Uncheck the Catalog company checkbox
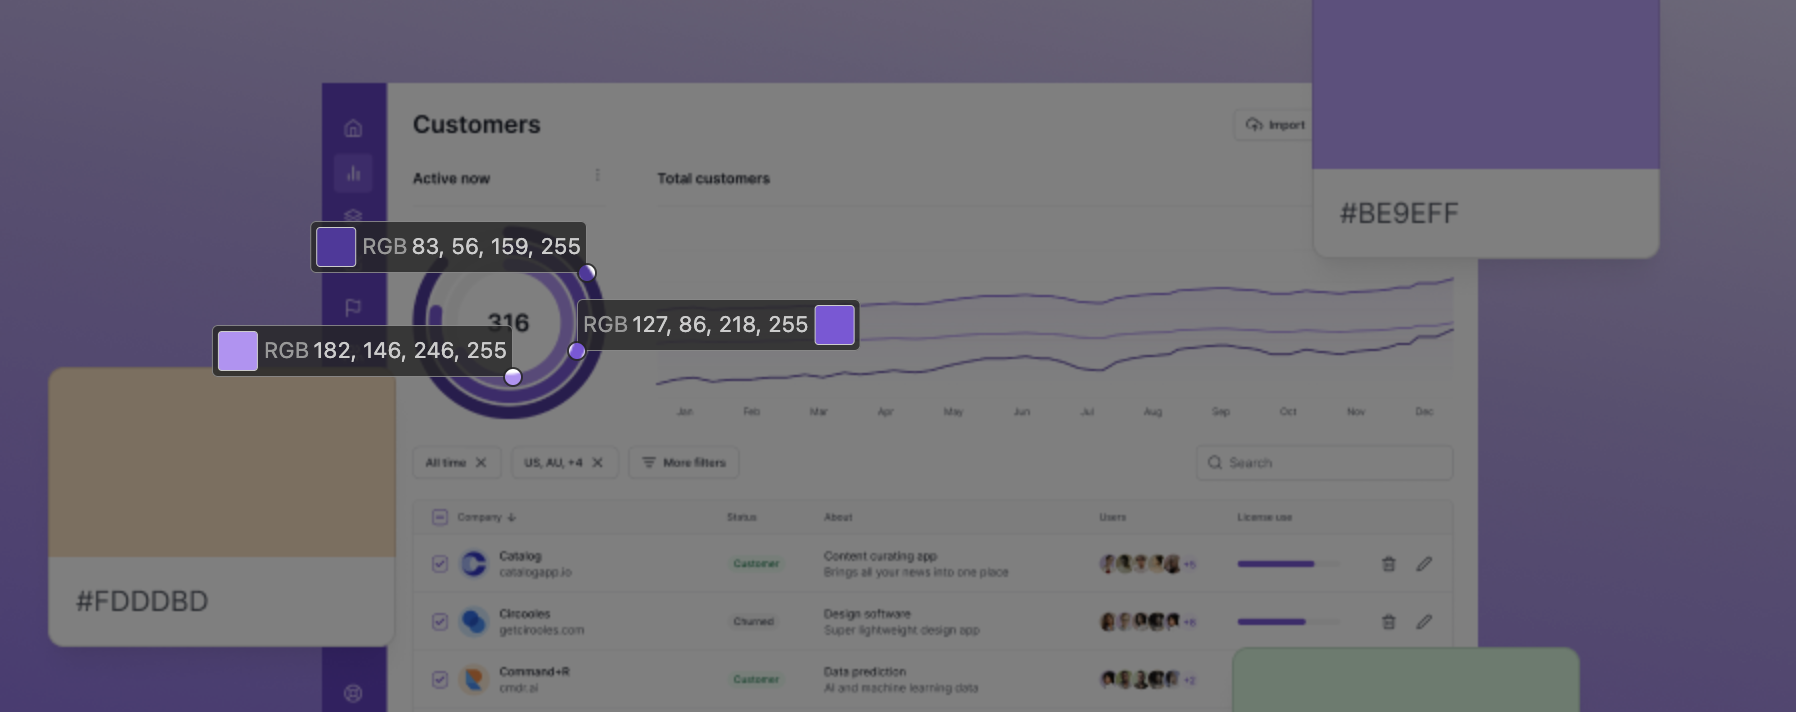The image size is (1796, 712). tap(439, 564)
